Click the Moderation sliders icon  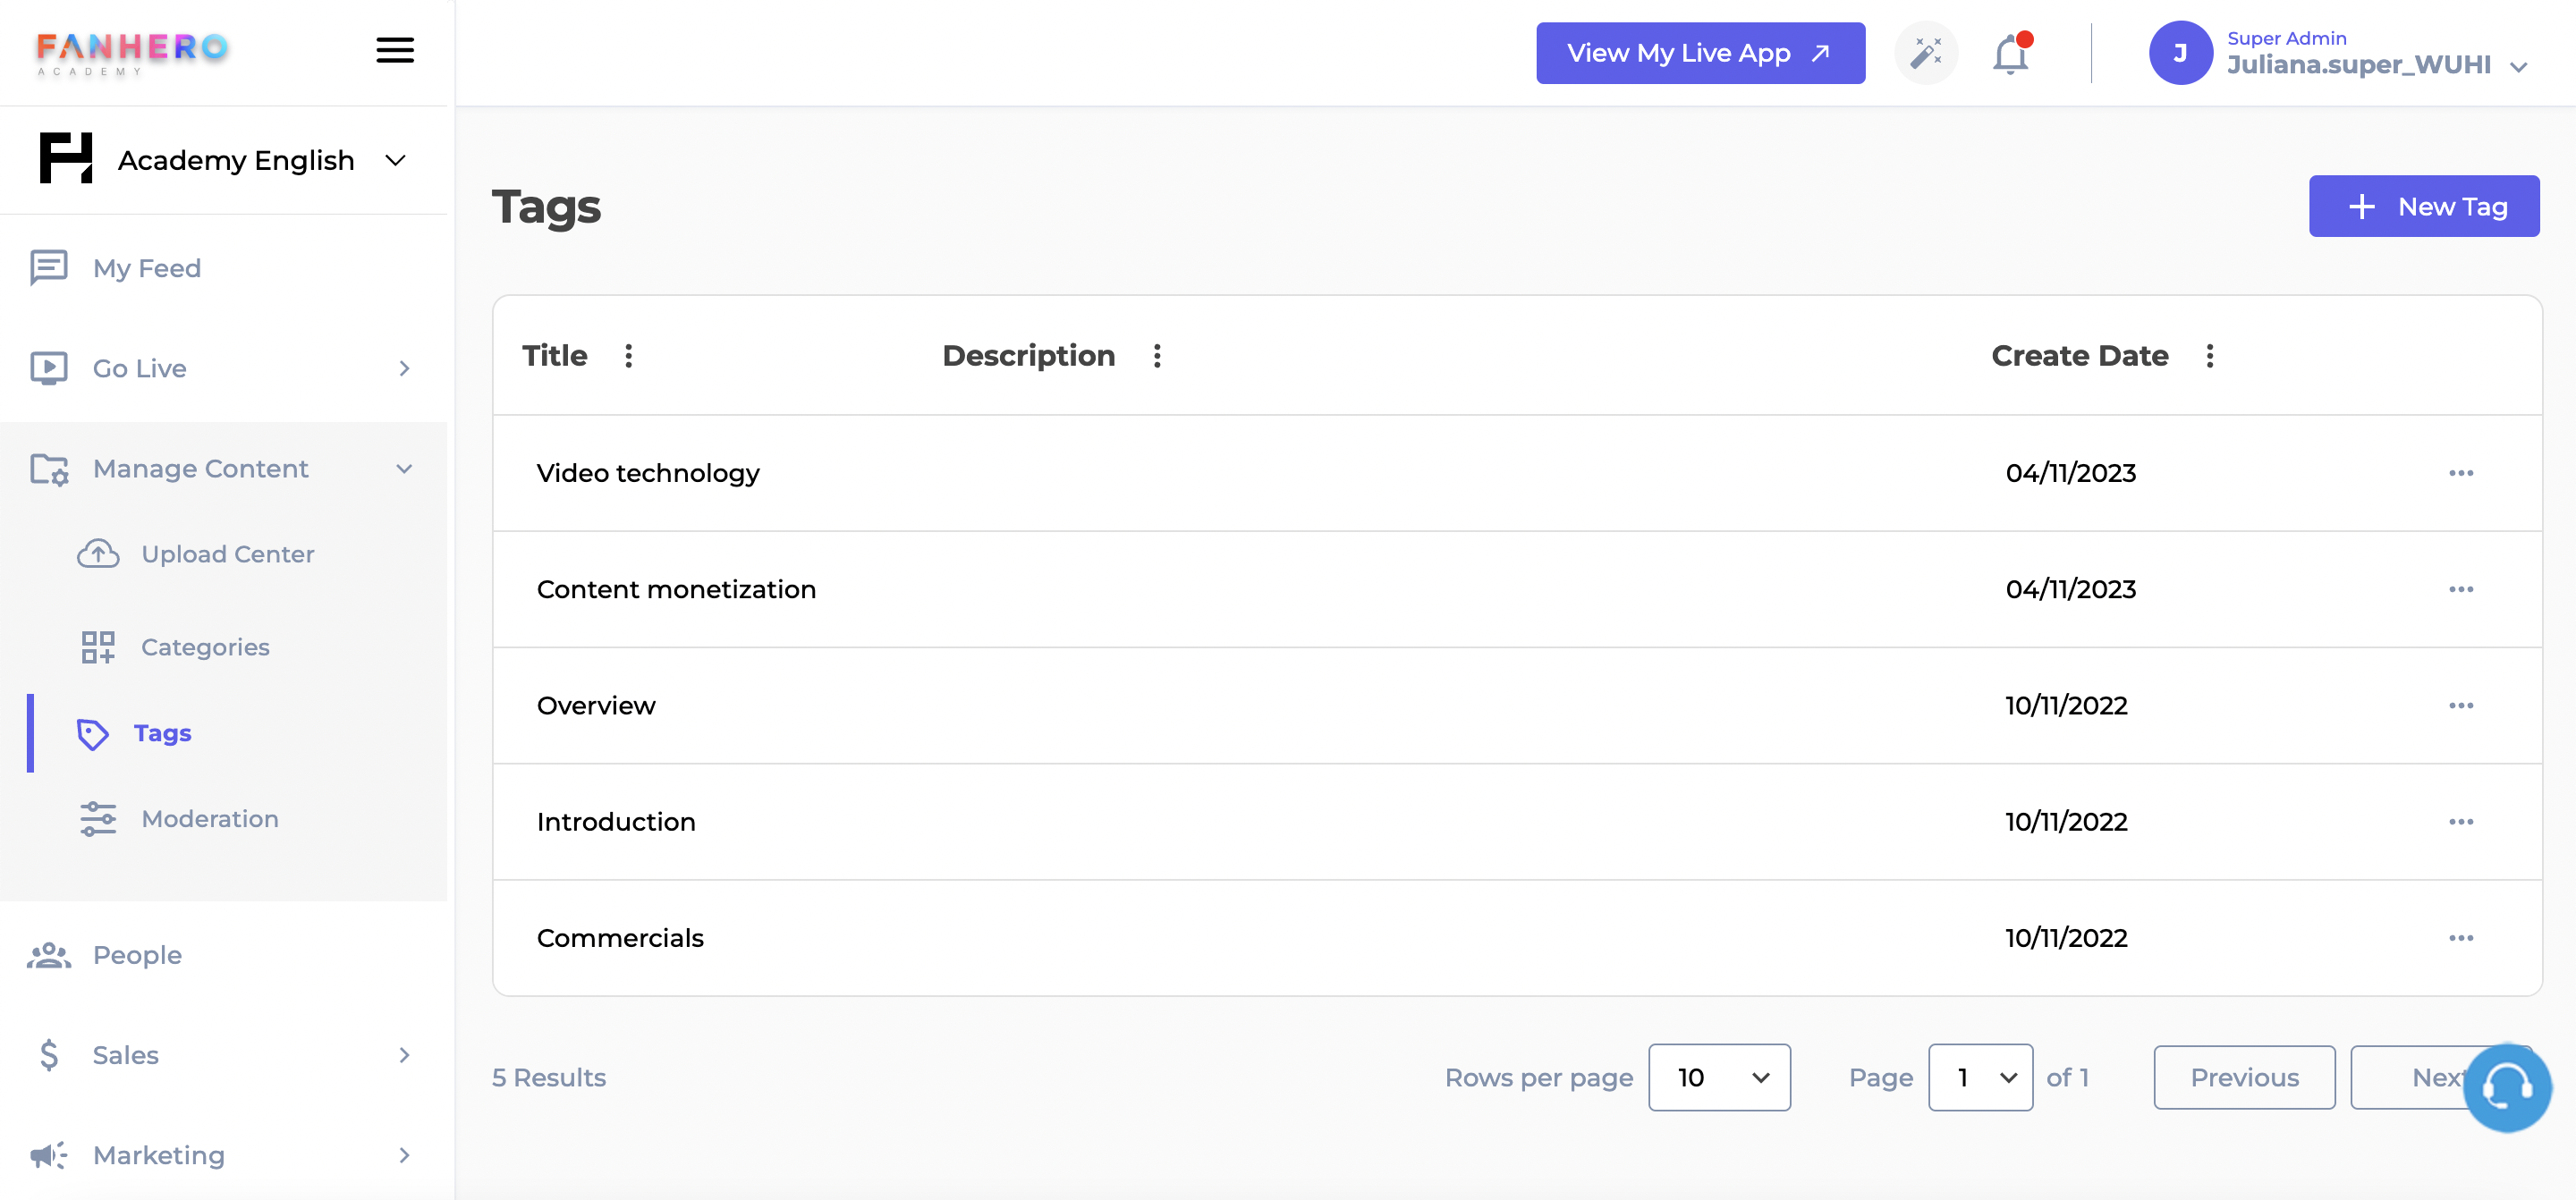click(x=98, y=818)
